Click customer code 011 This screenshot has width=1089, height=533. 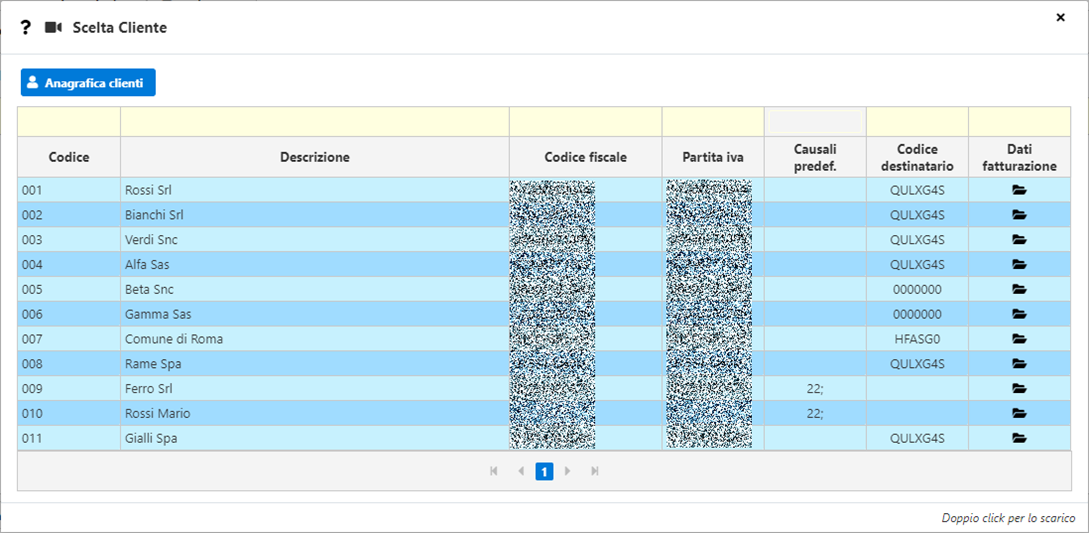tap(32, 438)
